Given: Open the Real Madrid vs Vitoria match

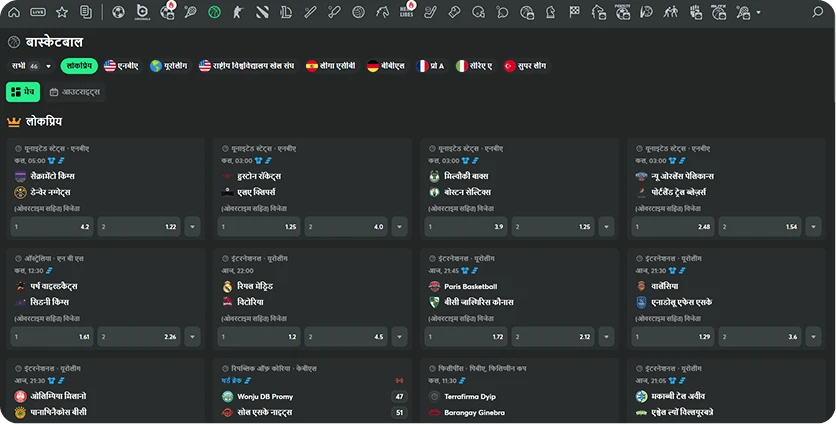Looking at the screenshot, I should (312, 293).
